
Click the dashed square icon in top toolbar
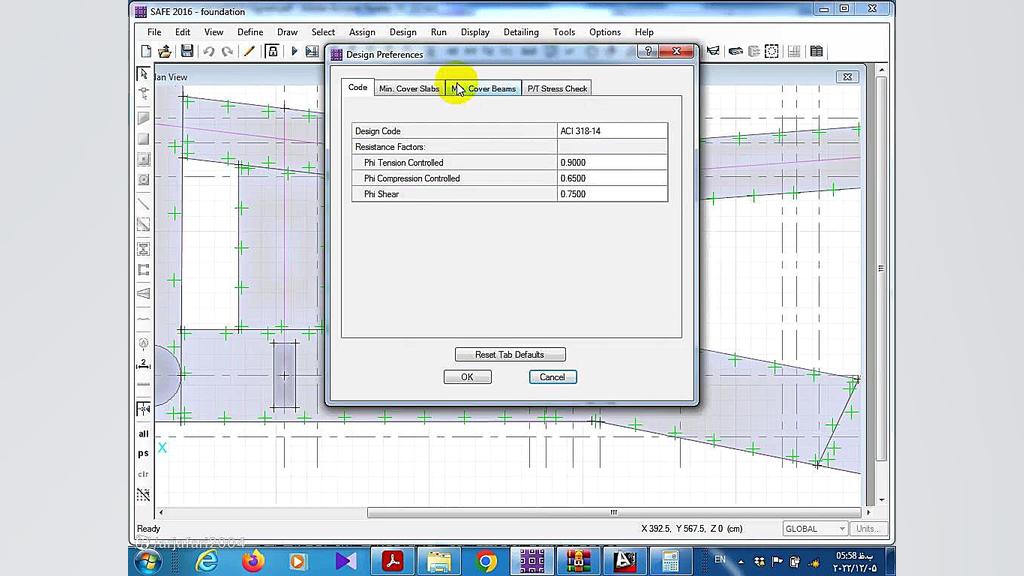point(772,51)
